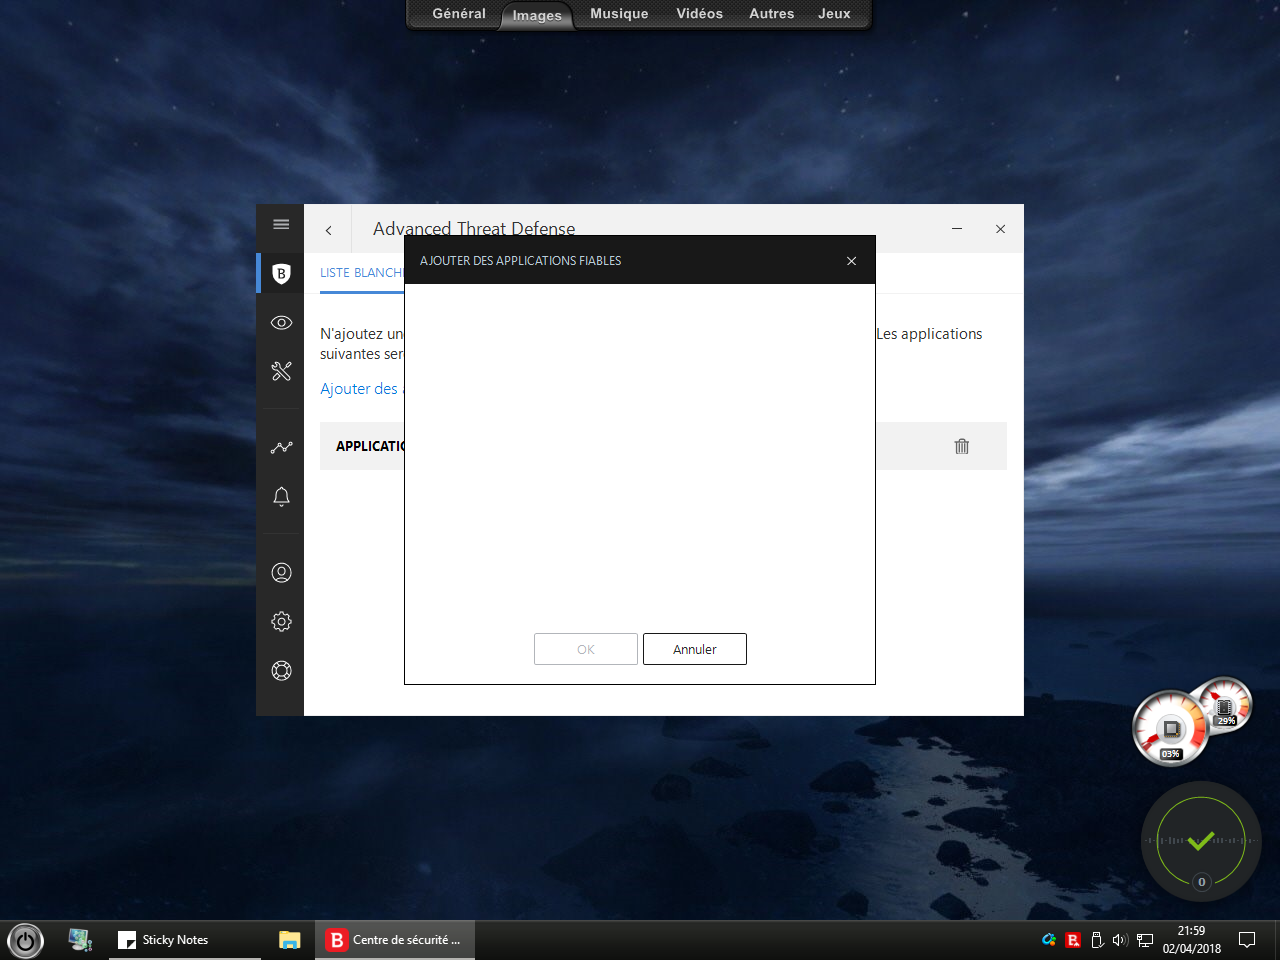Image resolution: width=1280 pixels, height=960 pixels.
Task: Open the Tools wrench section
Action: (x=281, y=371)
